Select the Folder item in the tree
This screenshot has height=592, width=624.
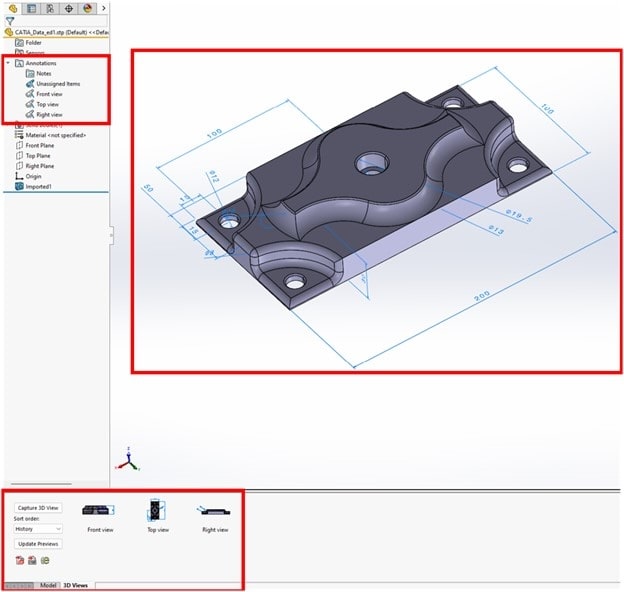point(28,43)
